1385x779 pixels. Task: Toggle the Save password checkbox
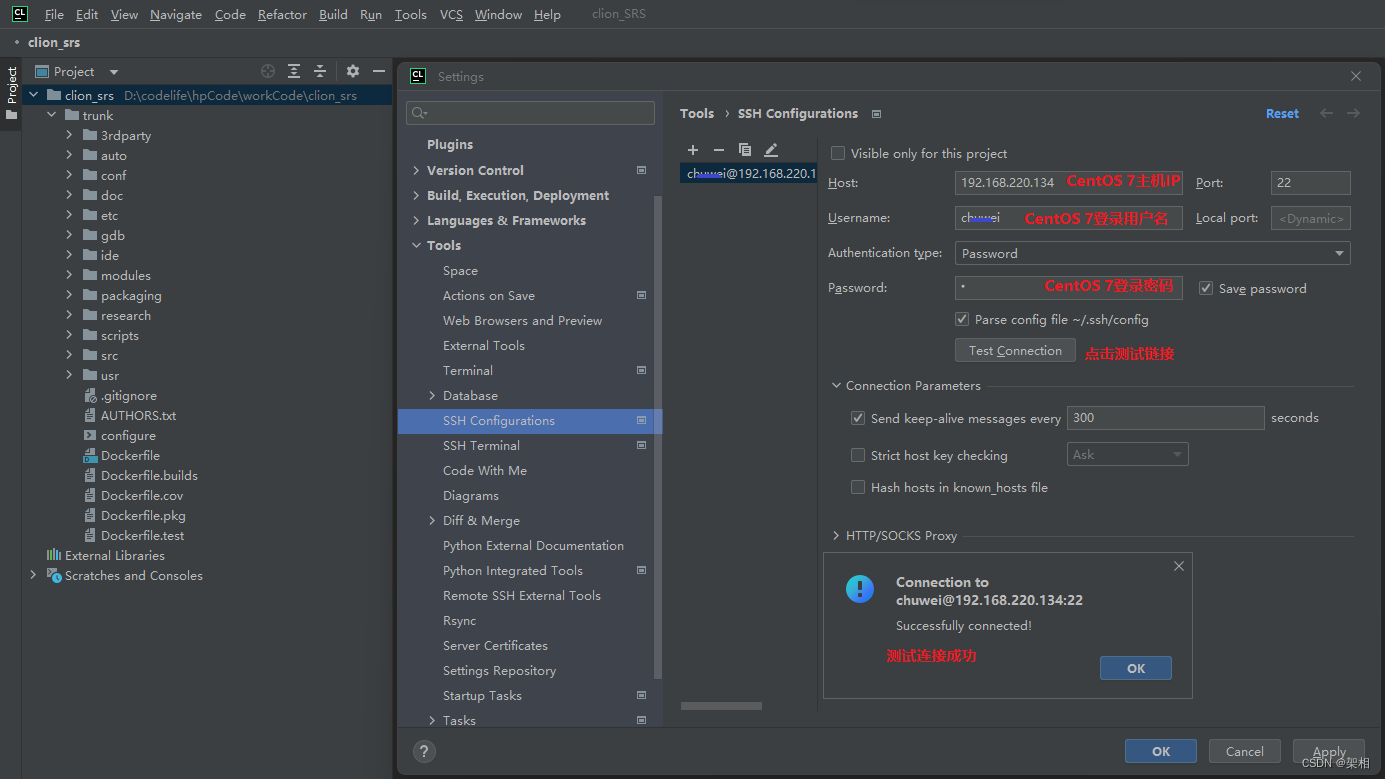1206,288
